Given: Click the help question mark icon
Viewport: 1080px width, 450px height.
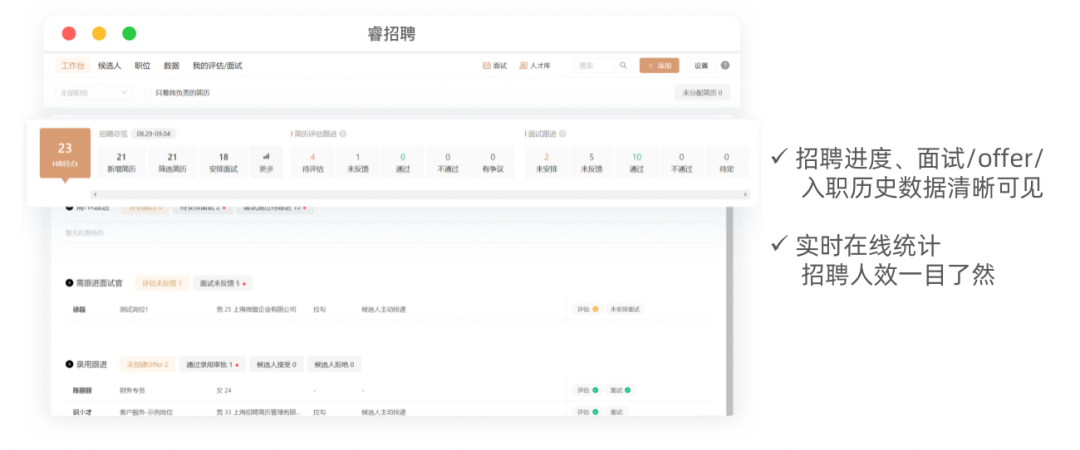Looking at the screenshot, I should pyautogui.click(x=725, y=66).
